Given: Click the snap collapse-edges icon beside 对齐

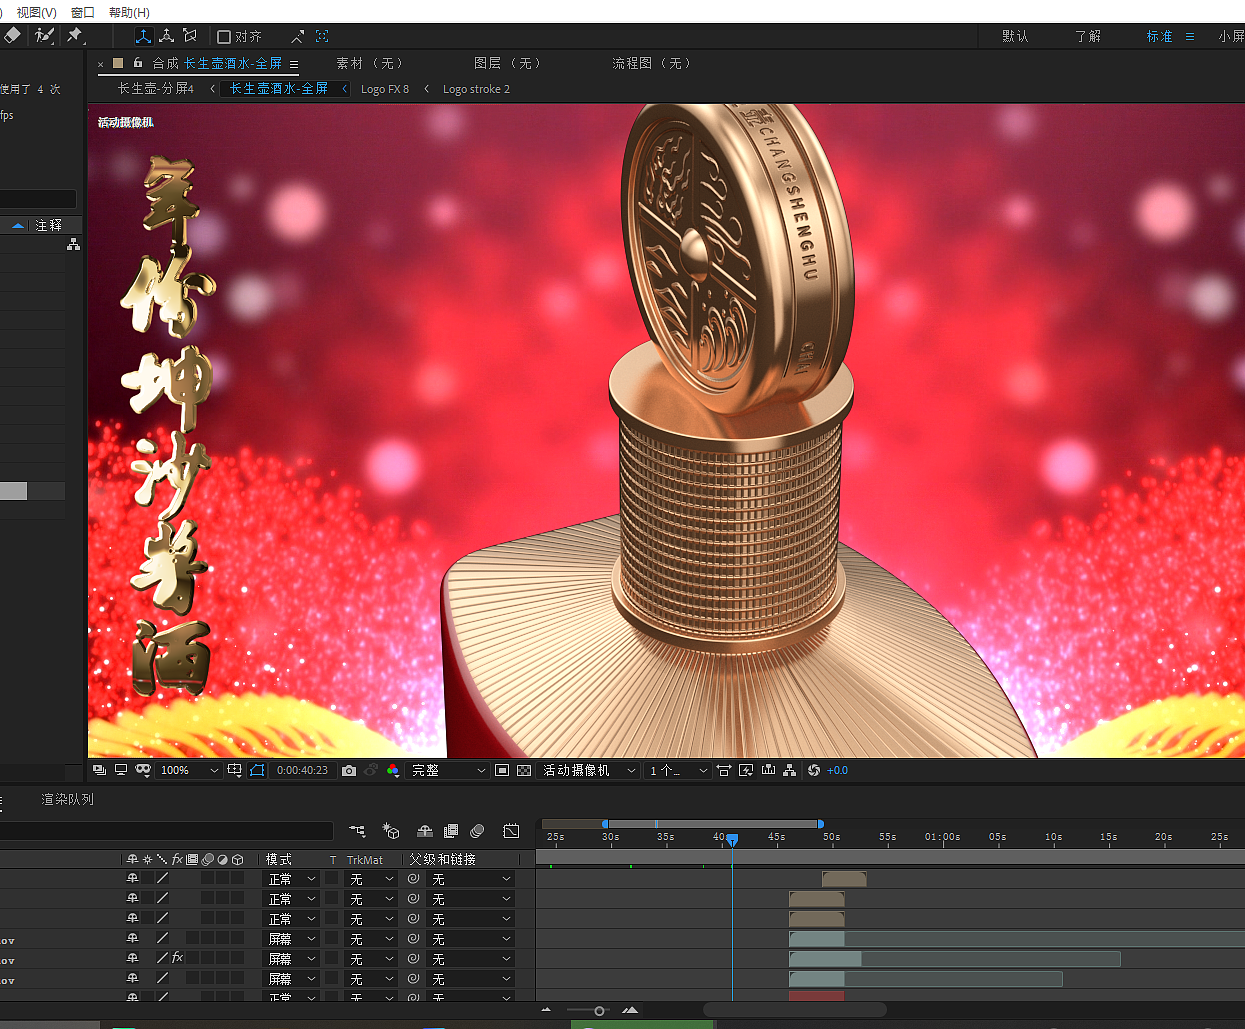Looking at the screenshot, I should coord(297,37).
